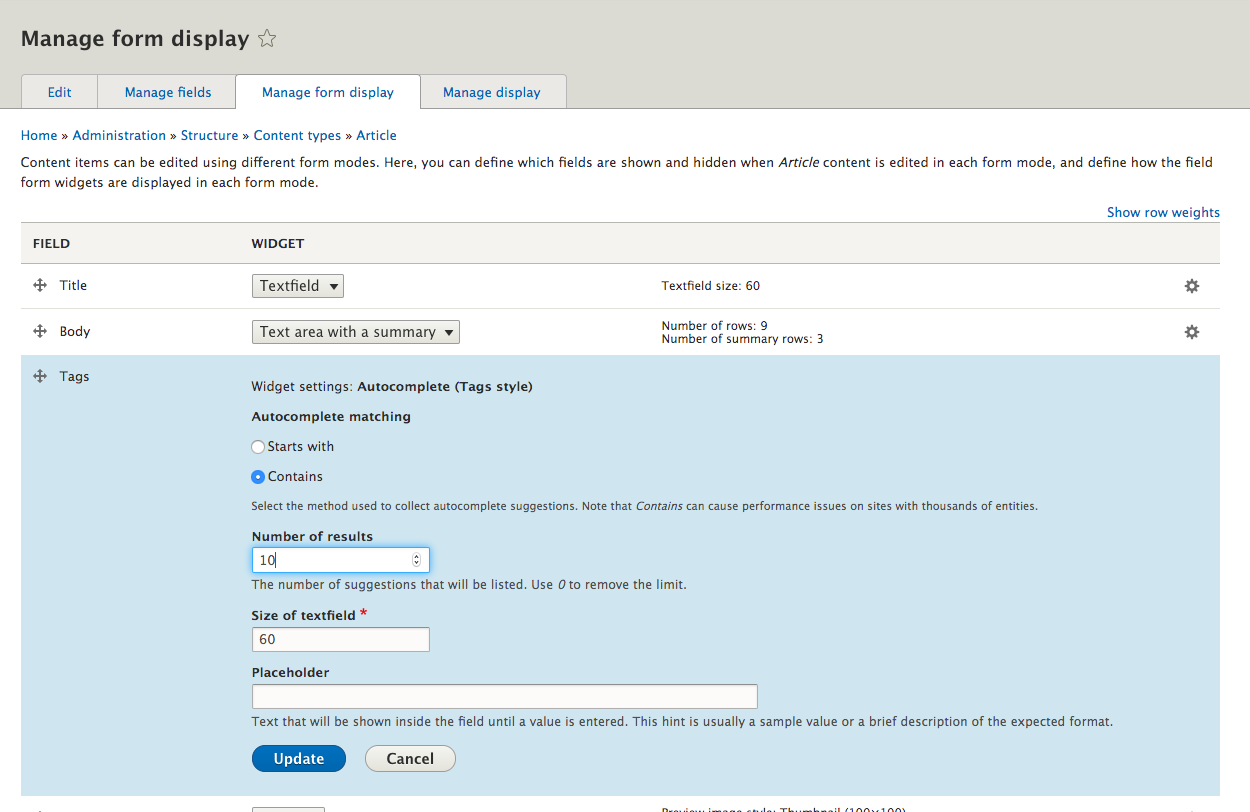The image size is (1250, 812).
Task: Click inside the Placeholder text field
Action: coord(504,696)
